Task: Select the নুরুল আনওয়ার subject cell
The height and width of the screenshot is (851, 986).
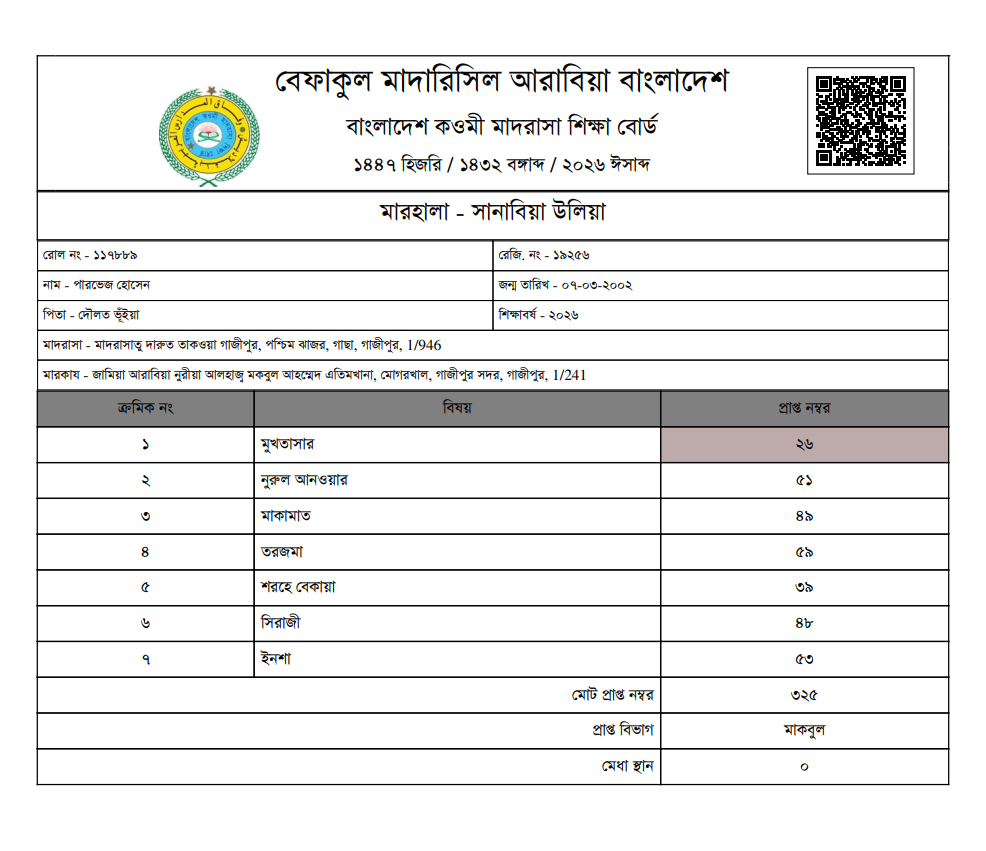Action: [x=304, y=480]
